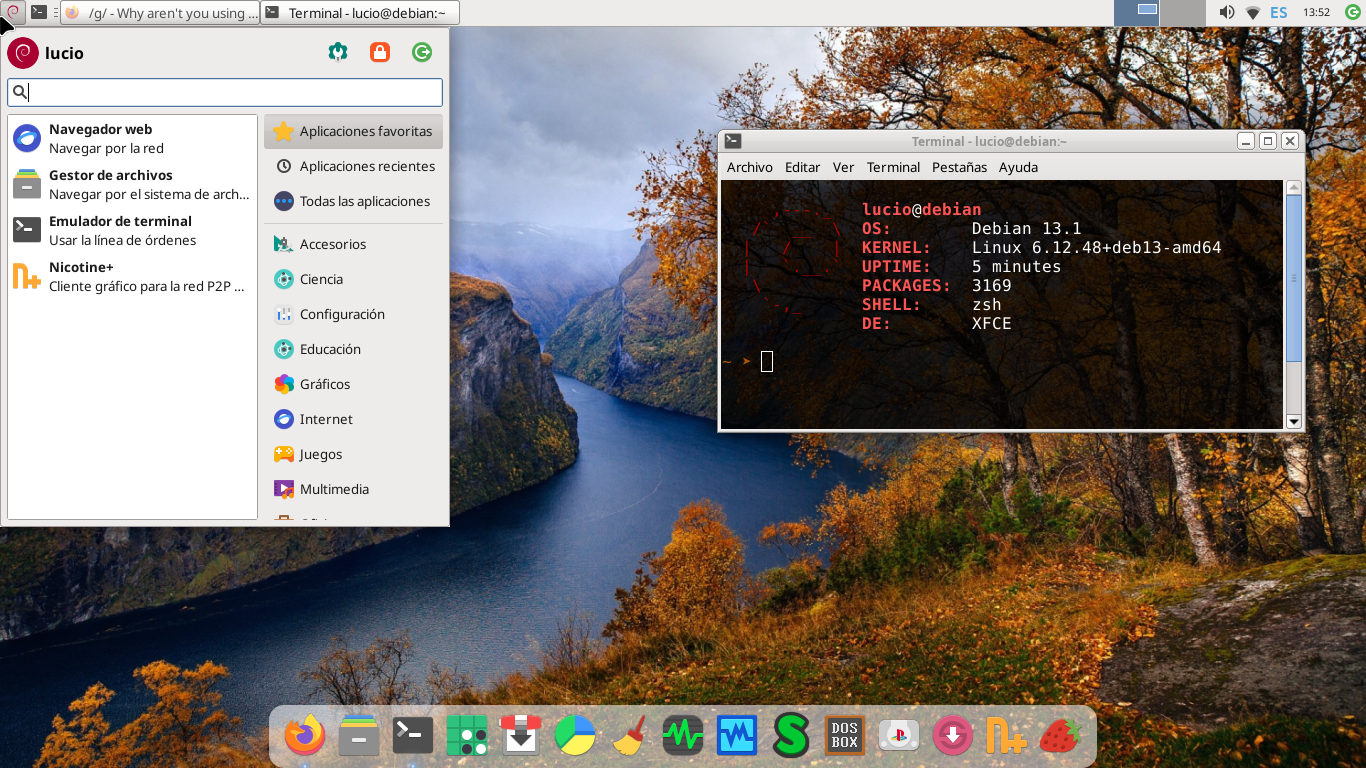Image resolution: width=1366 pixels, height=768 pixels.
Task: Open the Terminal menu in the menu bar
Action: (x=893, y=167)
